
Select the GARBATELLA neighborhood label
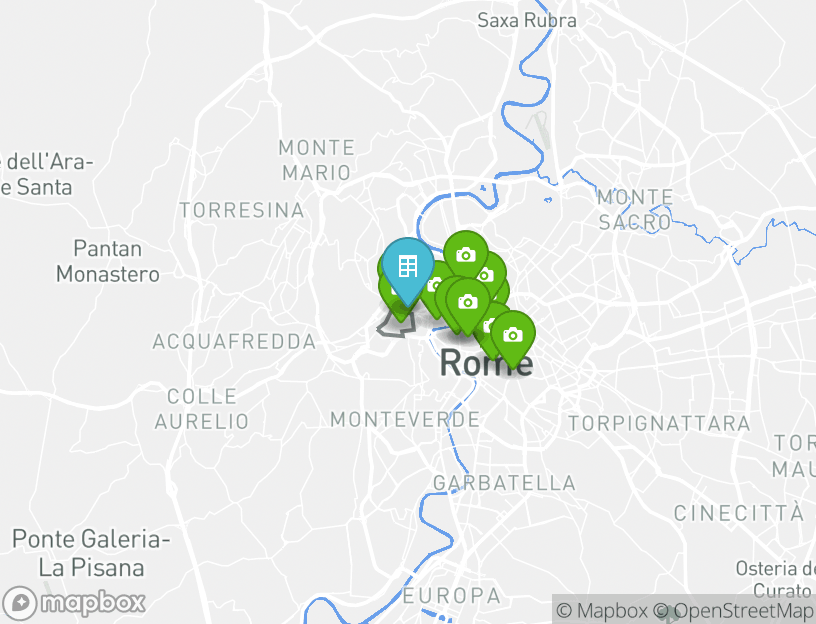pyautogui.click(x=504, y=483)
